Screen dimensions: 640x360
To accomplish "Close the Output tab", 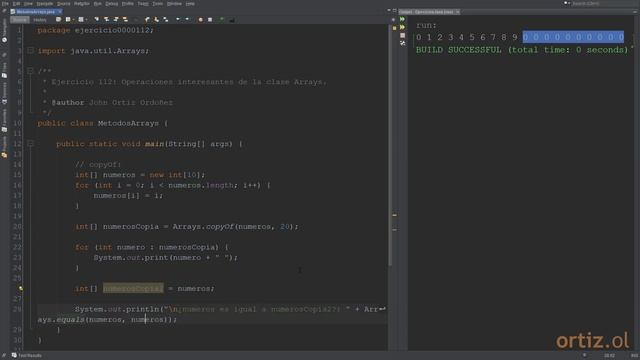I will point(458,12).
